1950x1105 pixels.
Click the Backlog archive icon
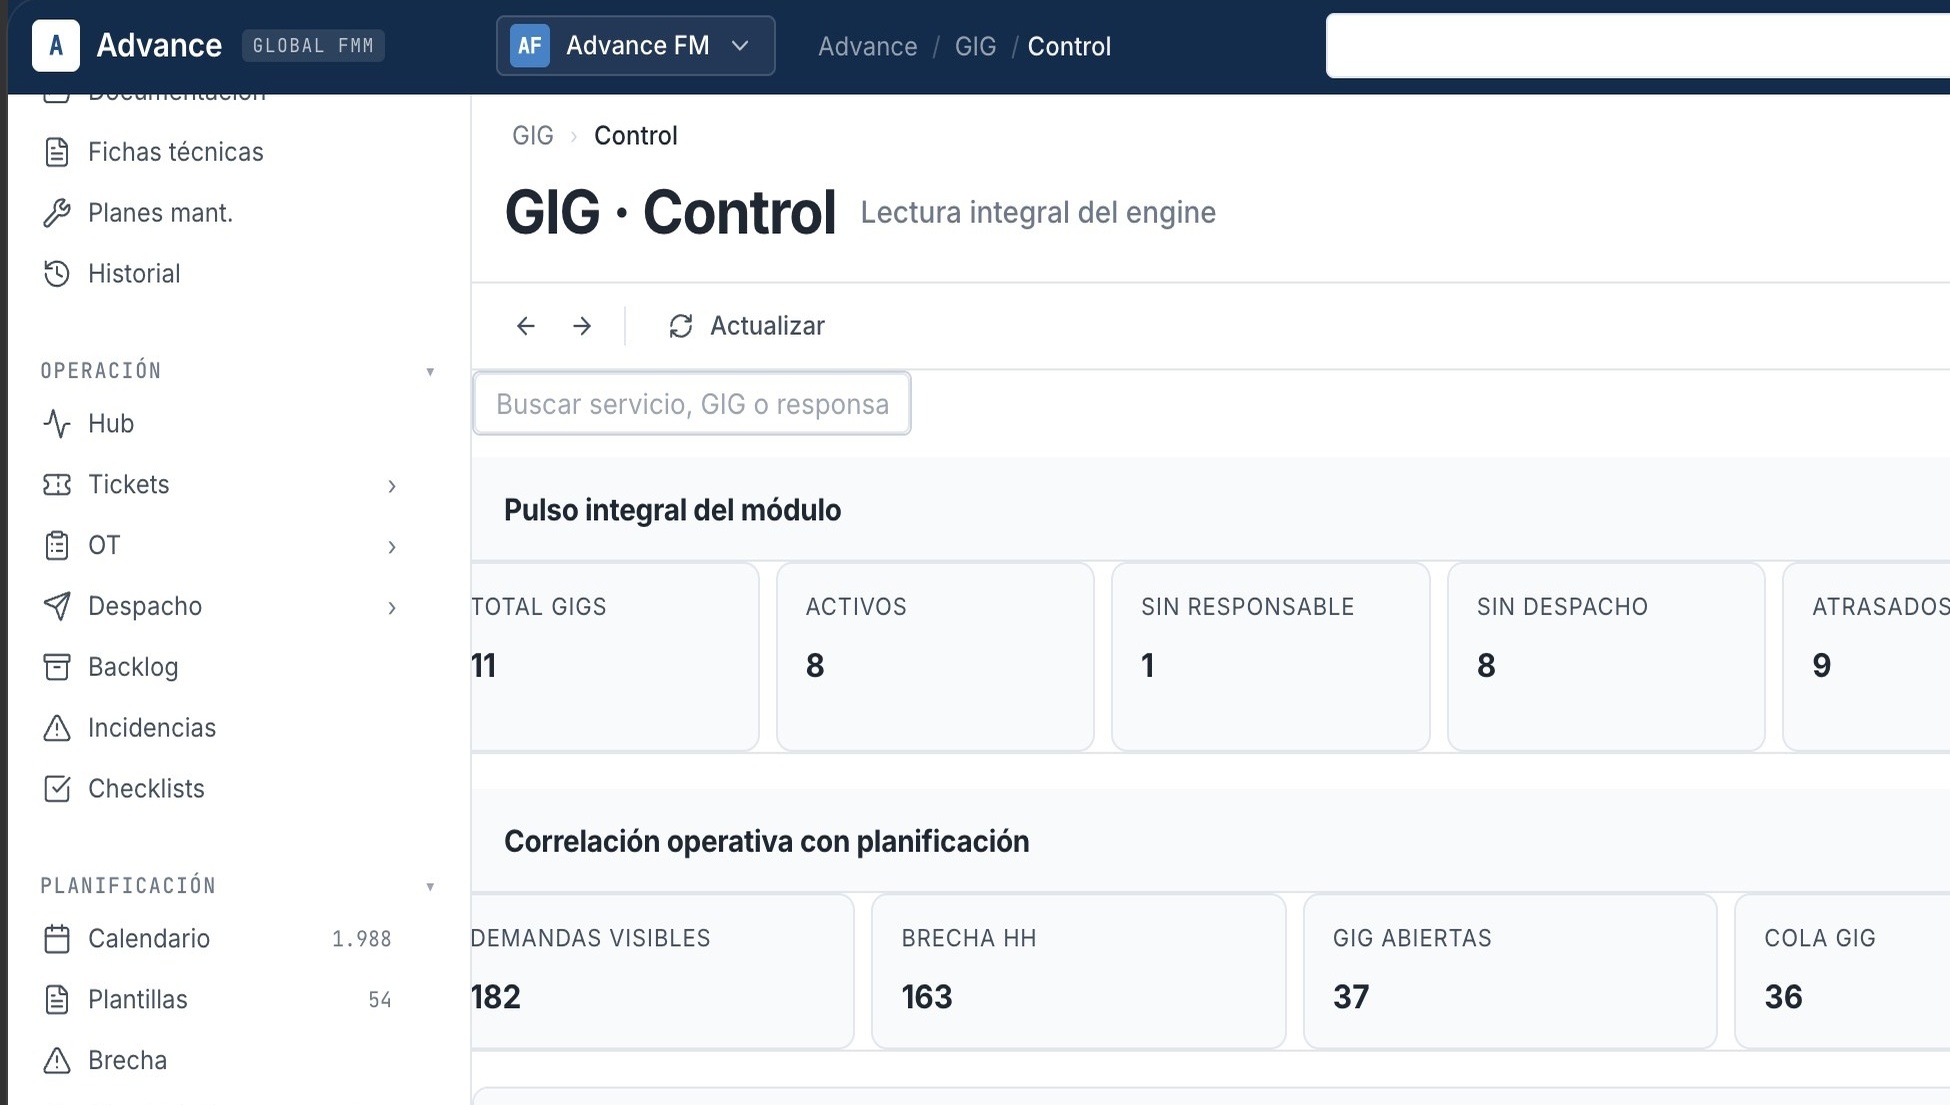(57, 667)
